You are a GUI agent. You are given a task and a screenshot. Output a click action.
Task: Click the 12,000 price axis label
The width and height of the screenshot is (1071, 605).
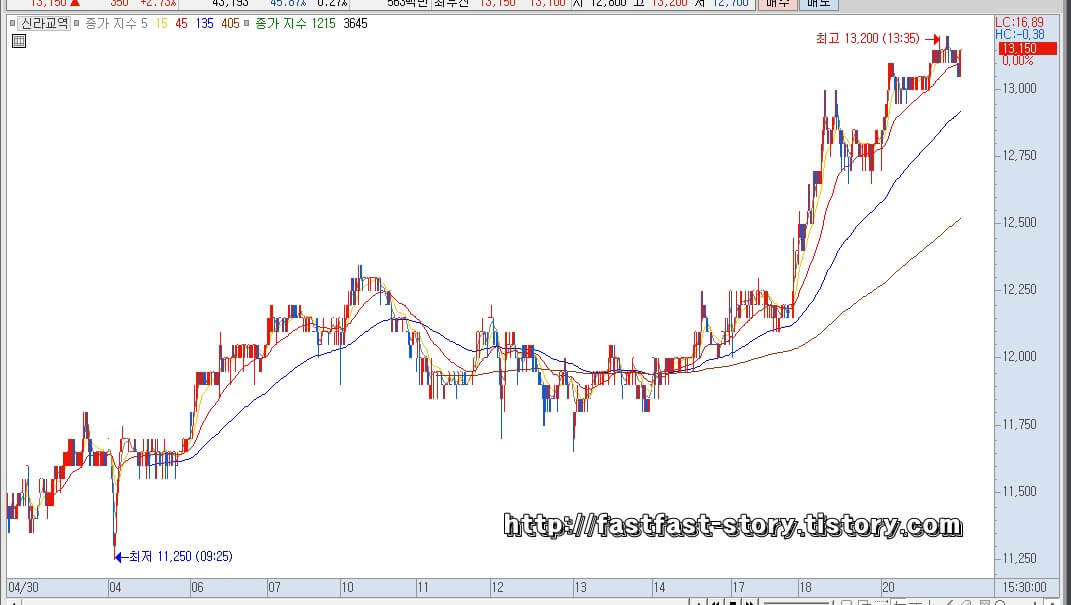pyautogui.click(x=1019, y=356)
